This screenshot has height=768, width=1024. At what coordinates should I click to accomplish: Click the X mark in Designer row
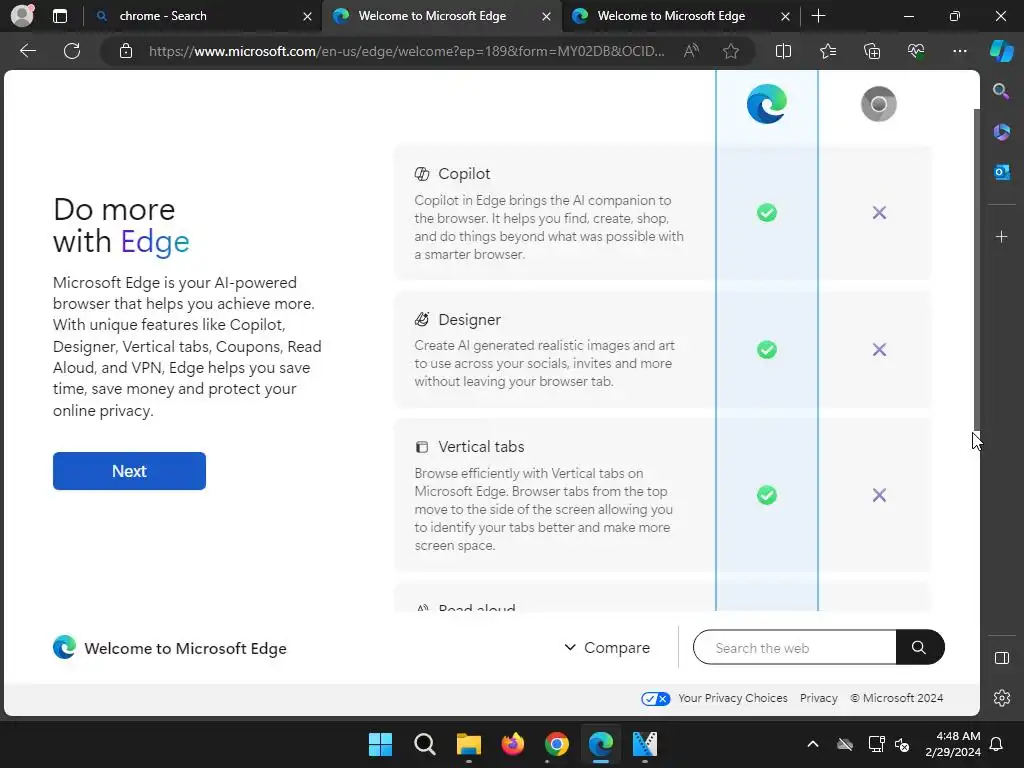click(x=879, y=349)
